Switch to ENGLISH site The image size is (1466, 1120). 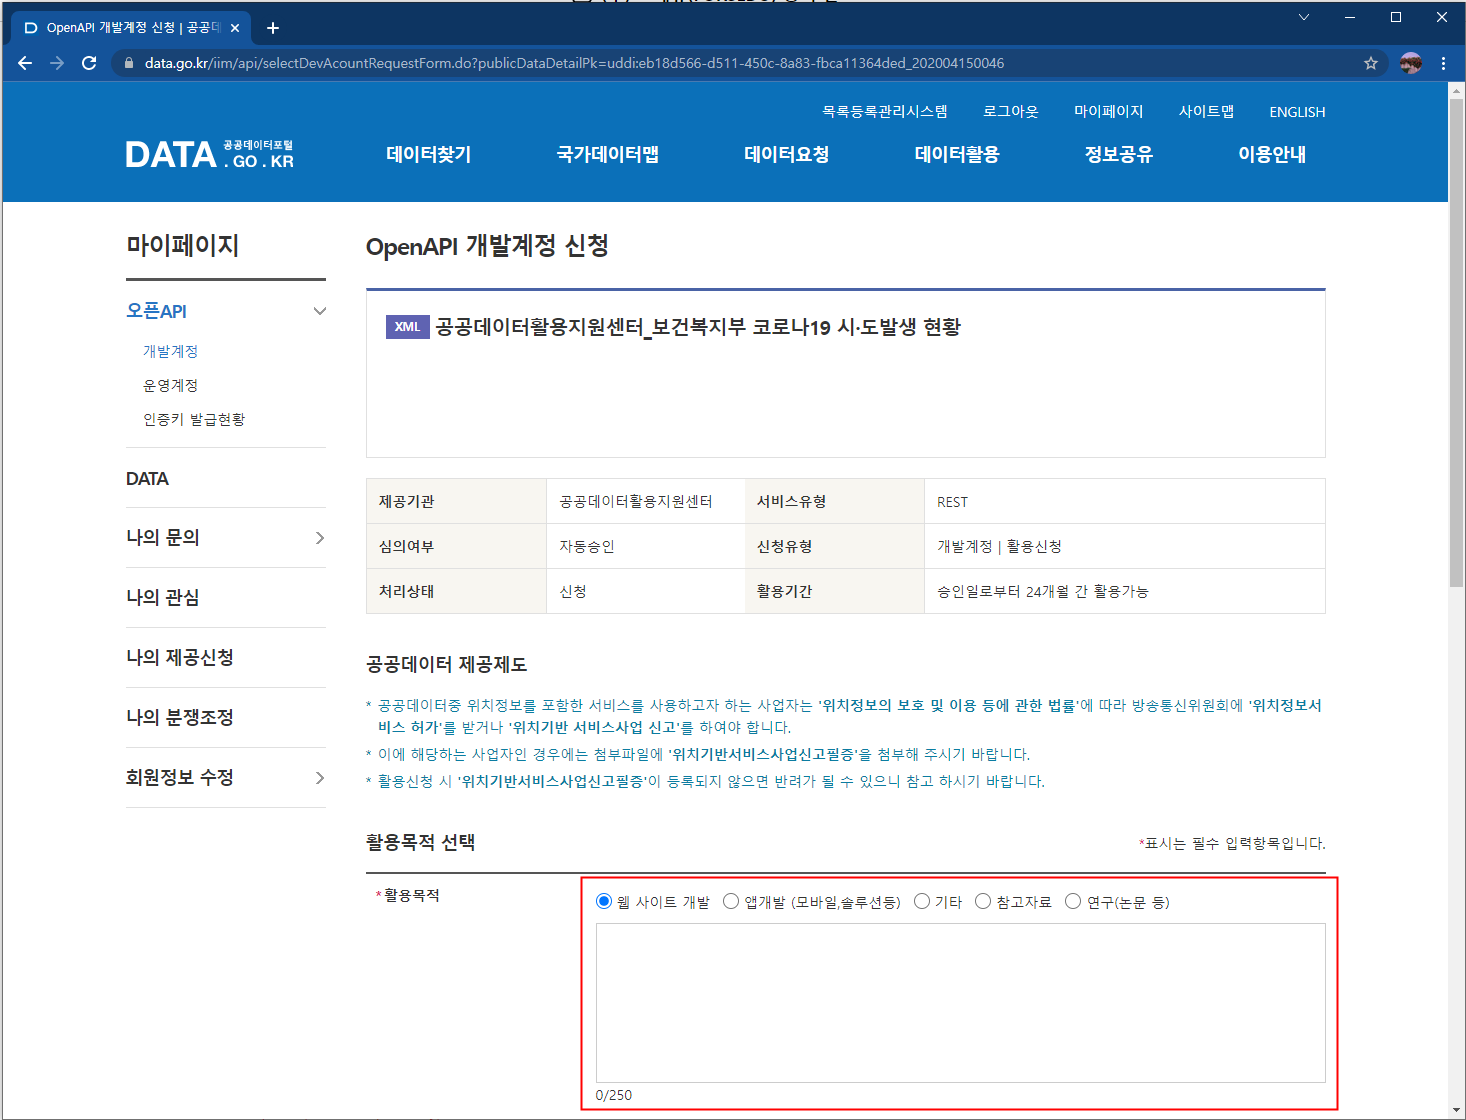click(1297, 112)
